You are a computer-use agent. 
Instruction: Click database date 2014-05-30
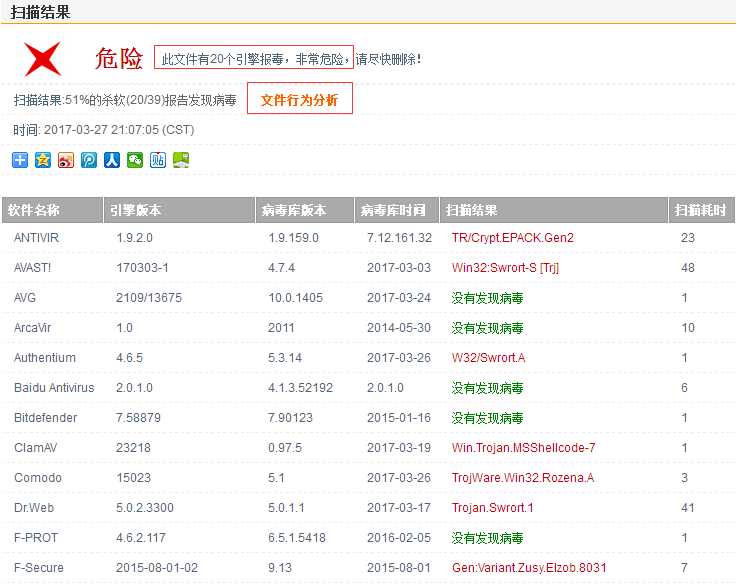[x=399, y=328]
